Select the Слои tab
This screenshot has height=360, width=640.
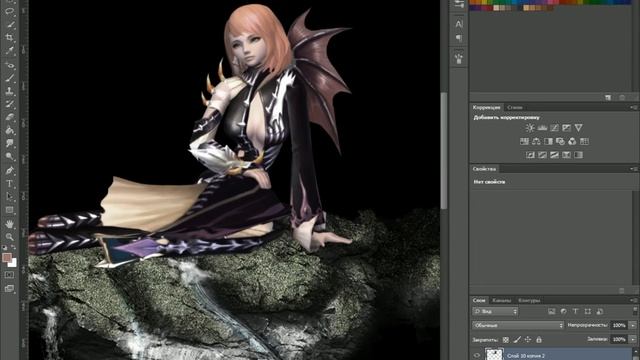tap(479, 300)
